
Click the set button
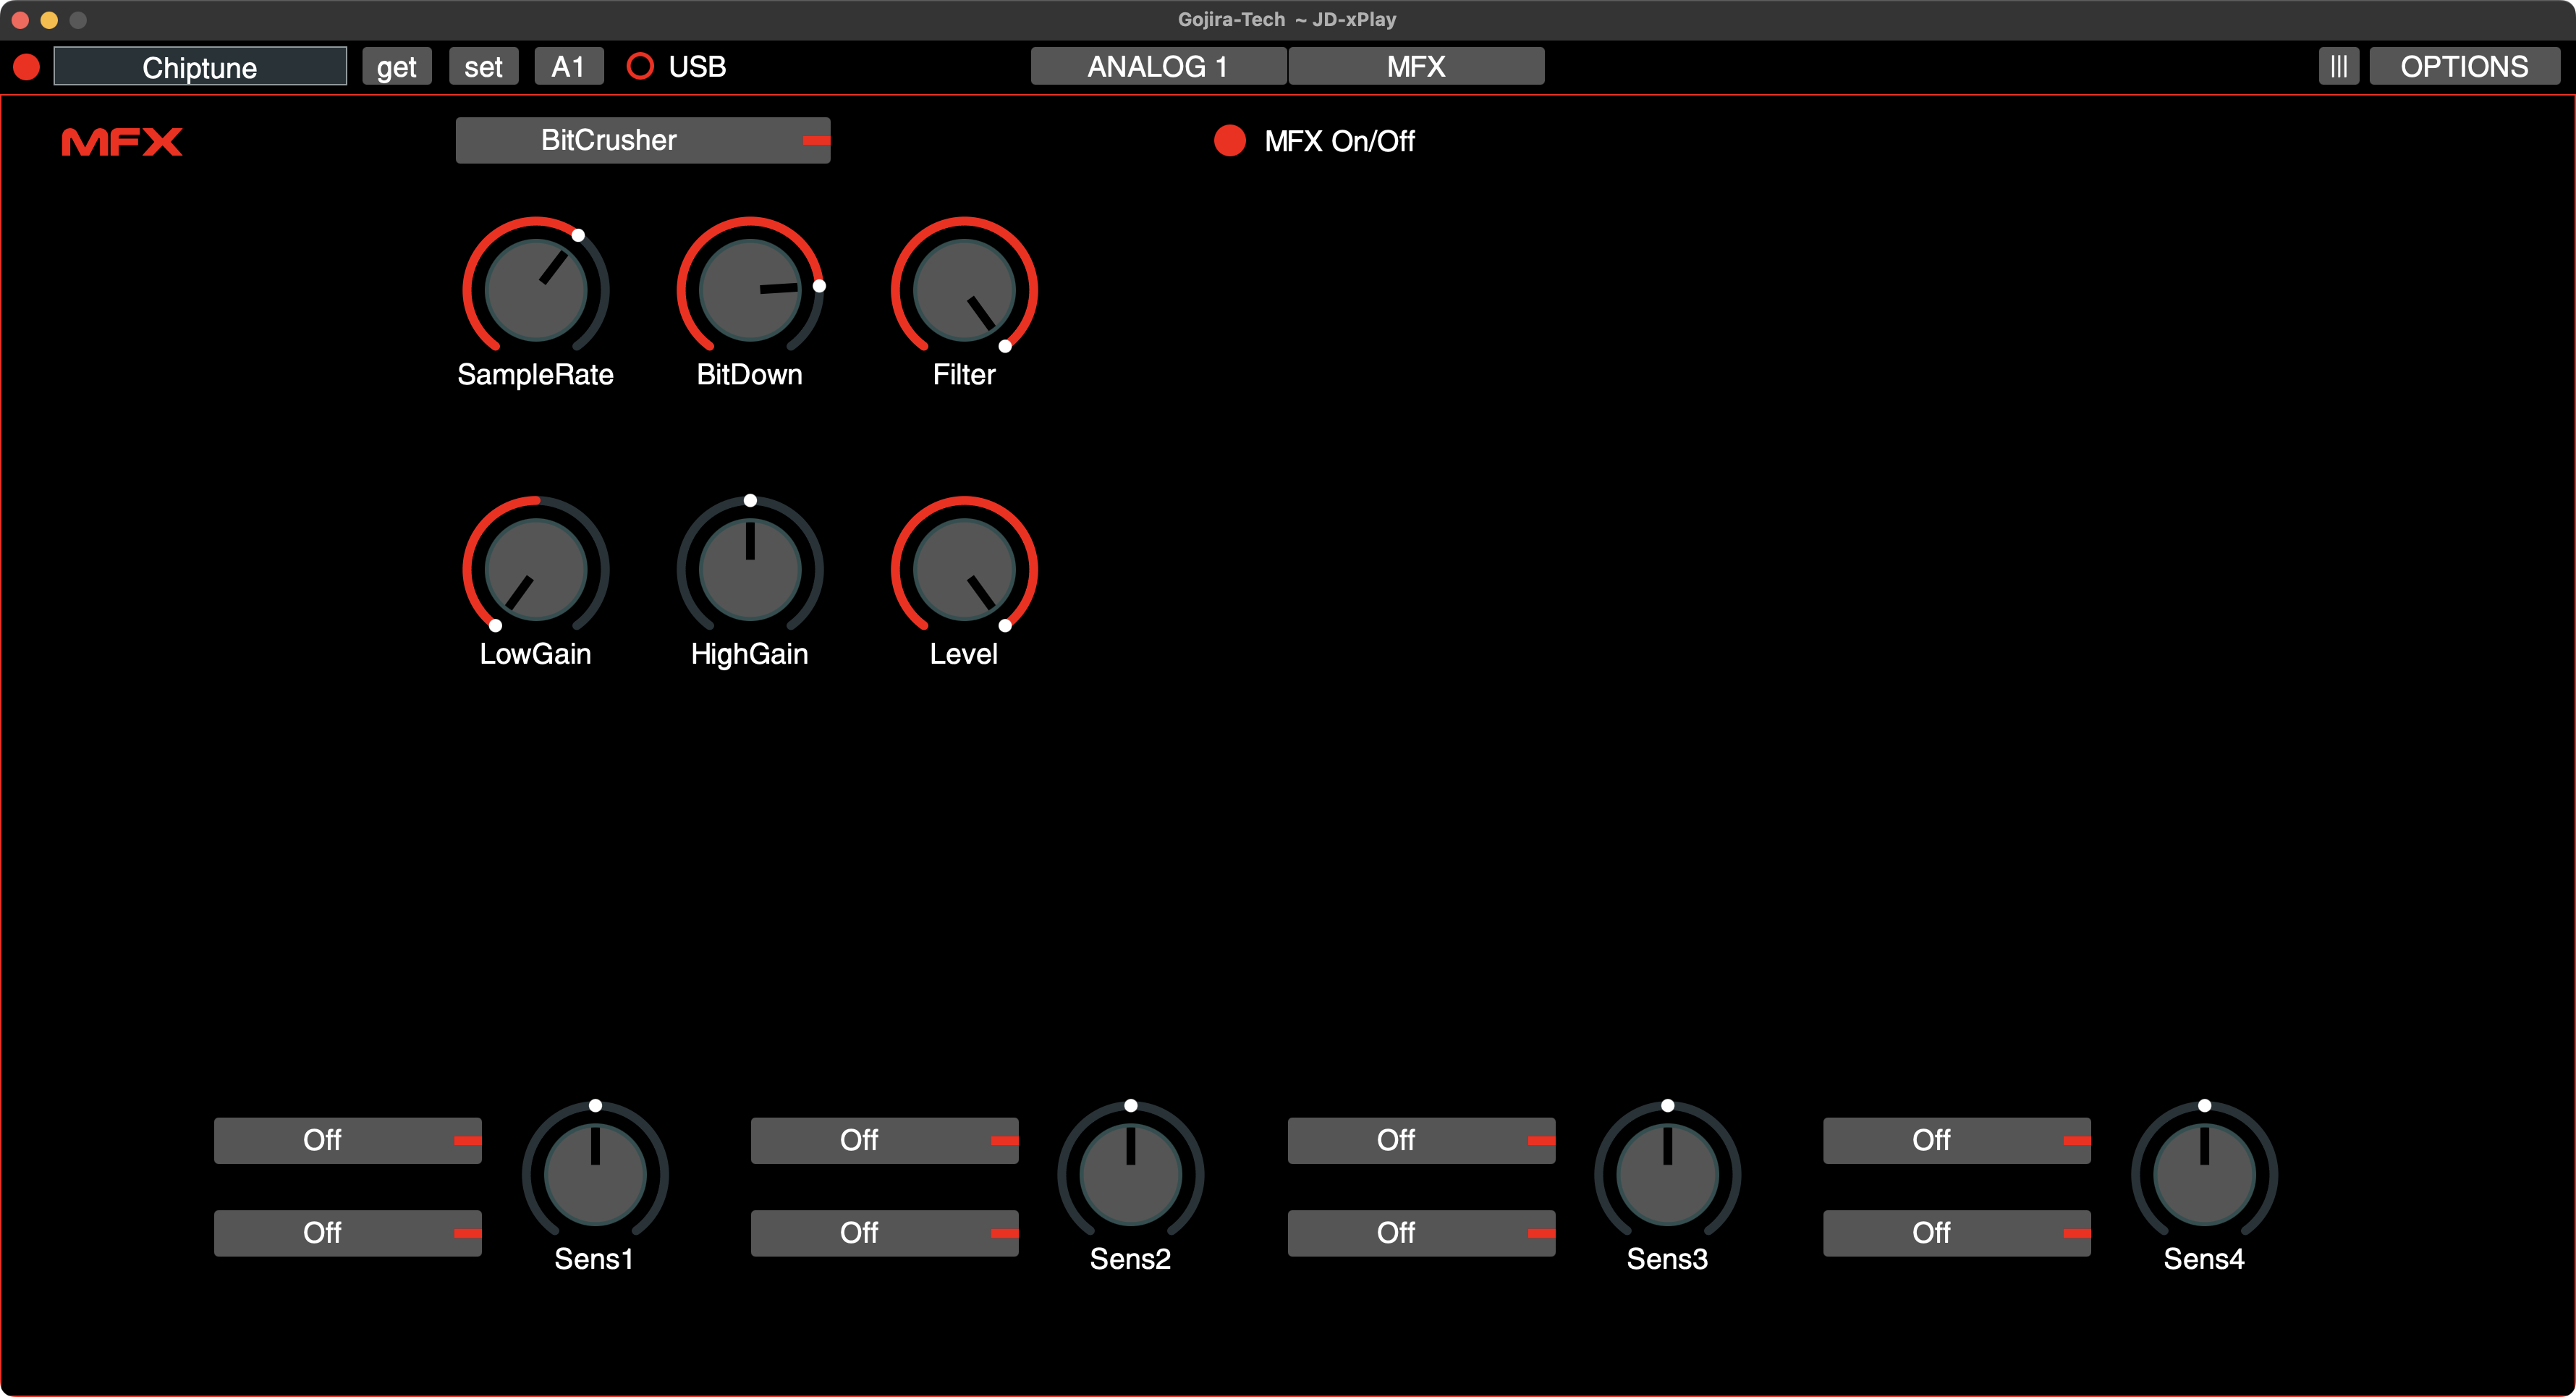click(x=483, y=67)
